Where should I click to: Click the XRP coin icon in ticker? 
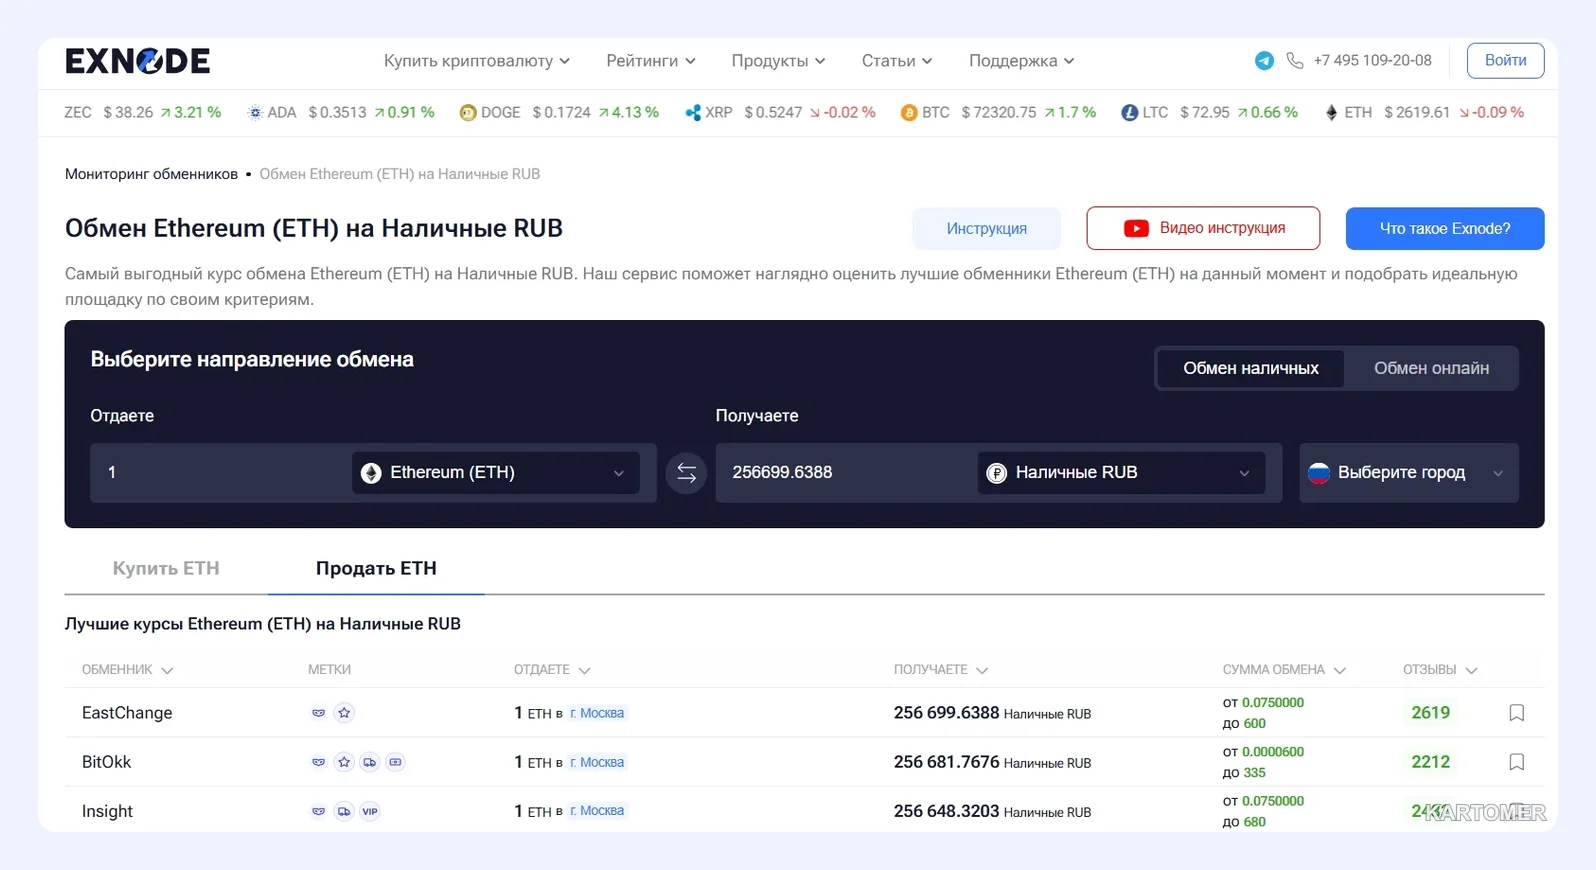[692, 113]
